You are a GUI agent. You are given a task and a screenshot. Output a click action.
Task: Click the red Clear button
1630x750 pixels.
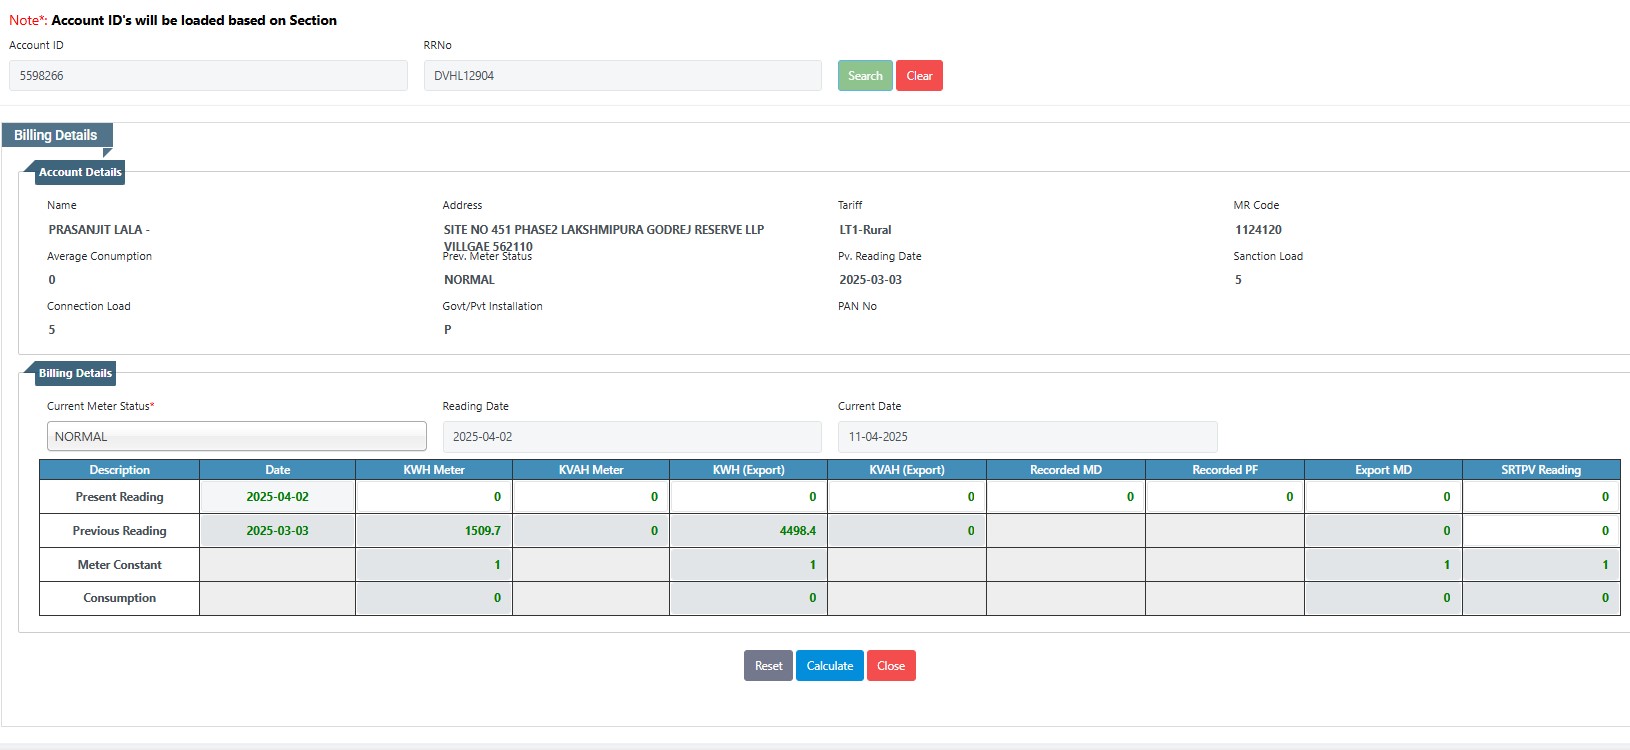tap(919, 76)
